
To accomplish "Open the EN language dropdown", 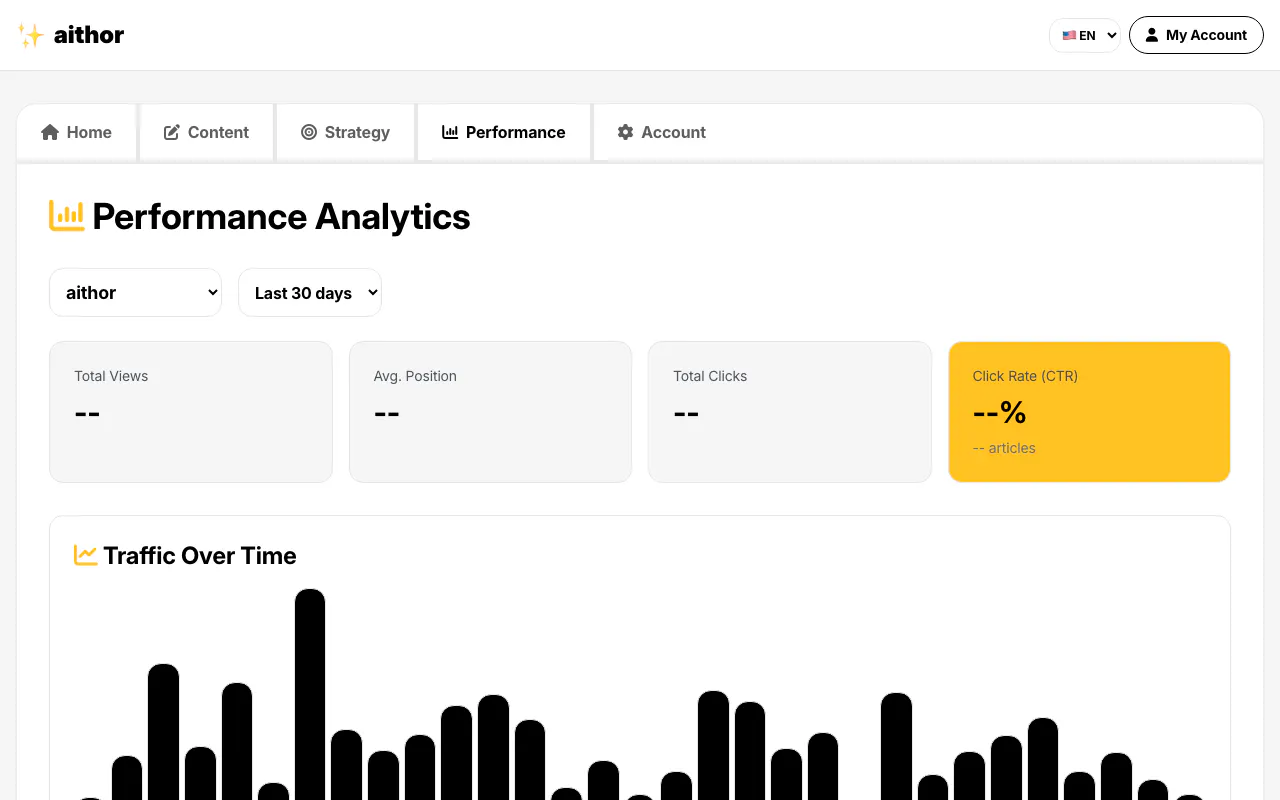I will [1085, 35].
